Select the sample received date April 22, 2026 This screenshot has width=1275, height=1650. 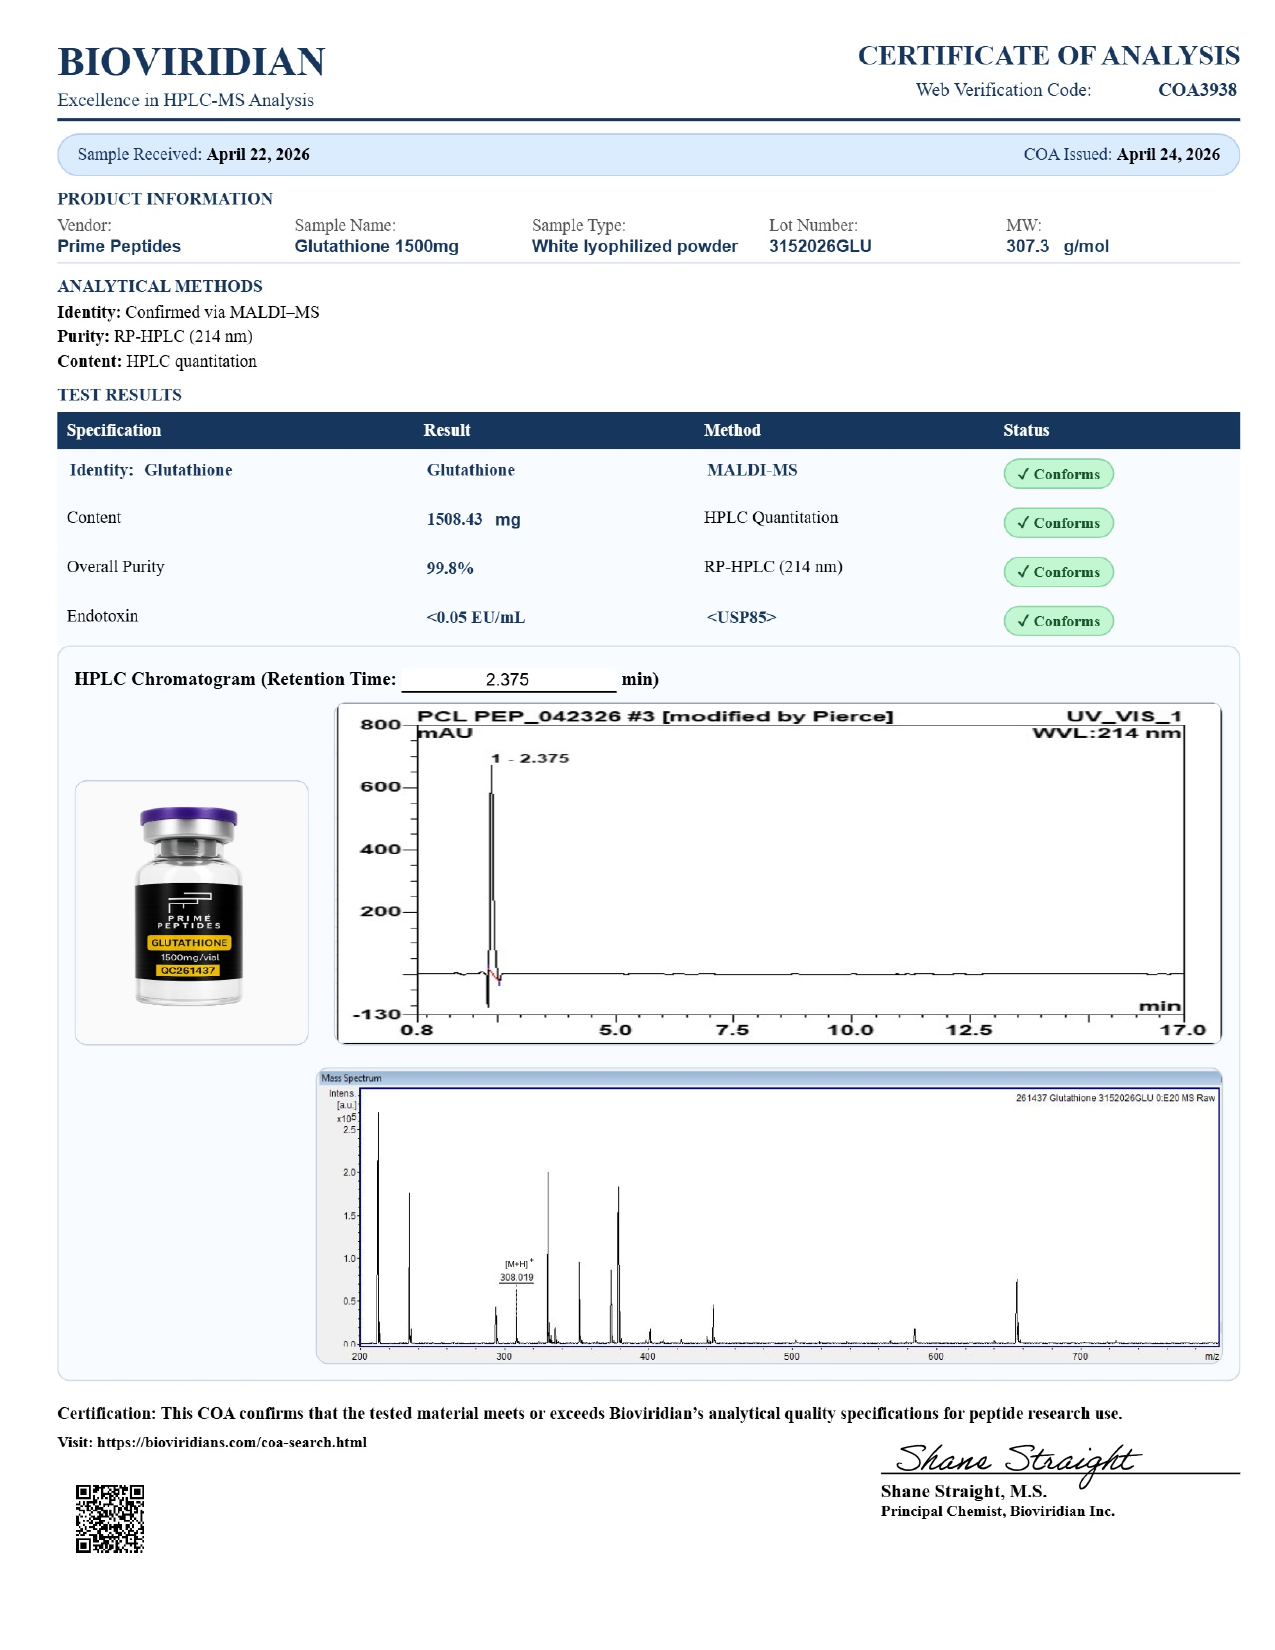pyautogui.click(x=258, y=155)
